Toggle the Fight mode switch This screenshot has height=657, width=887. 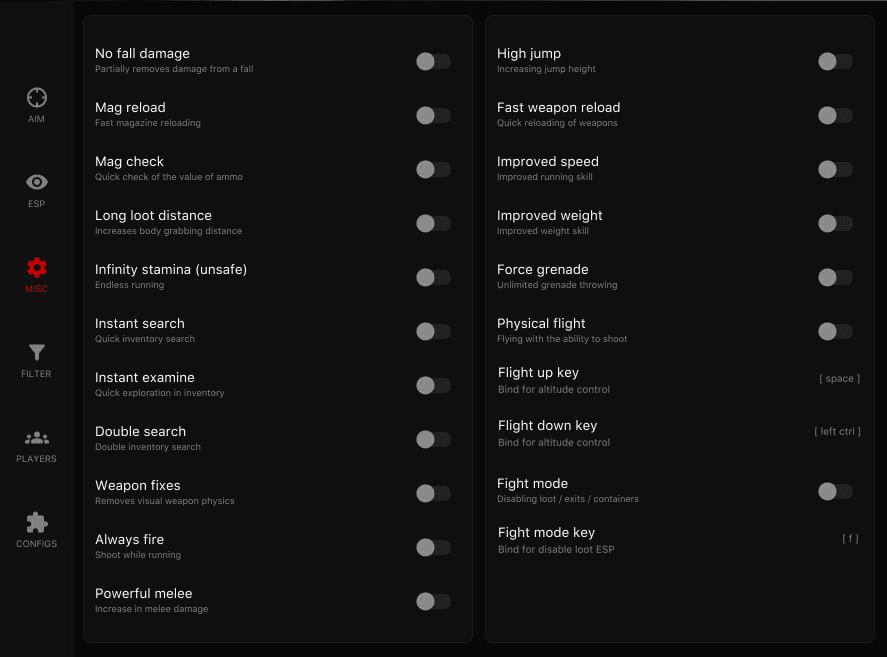tap(835, 491)
